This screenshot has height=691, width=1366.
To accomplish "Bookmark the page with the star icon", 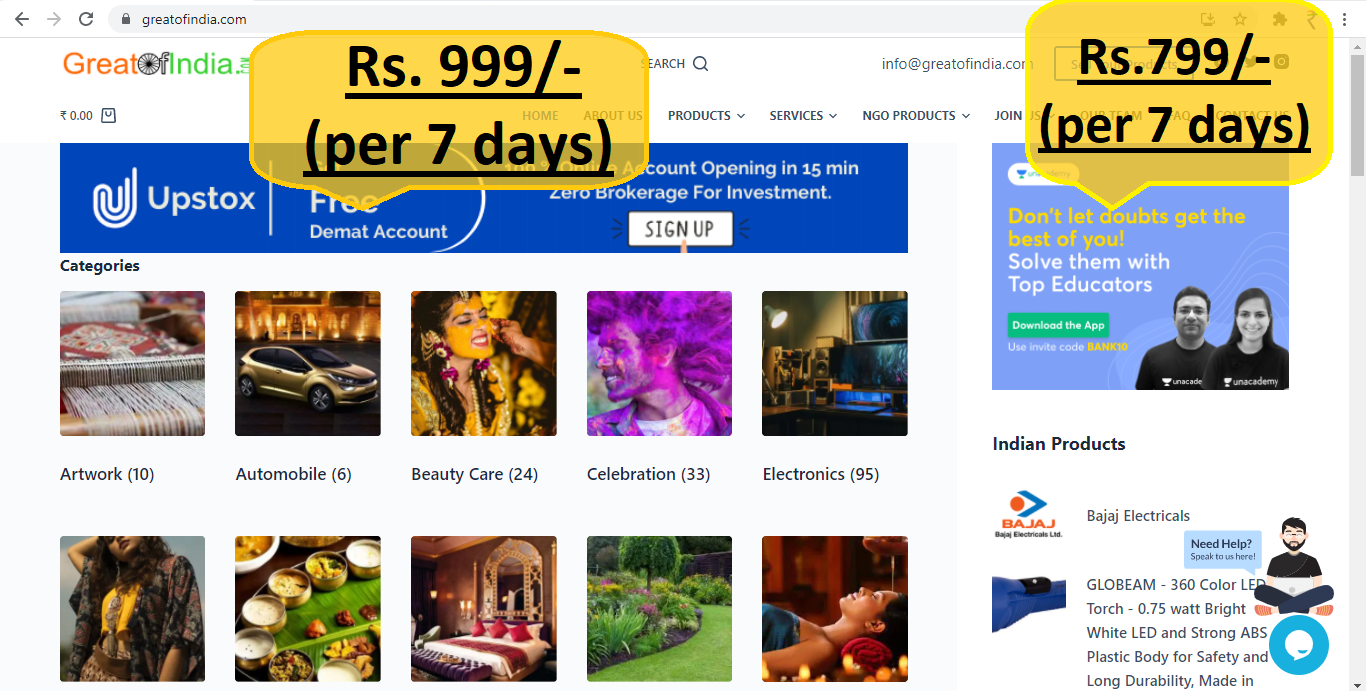I will pos(1240,19).
